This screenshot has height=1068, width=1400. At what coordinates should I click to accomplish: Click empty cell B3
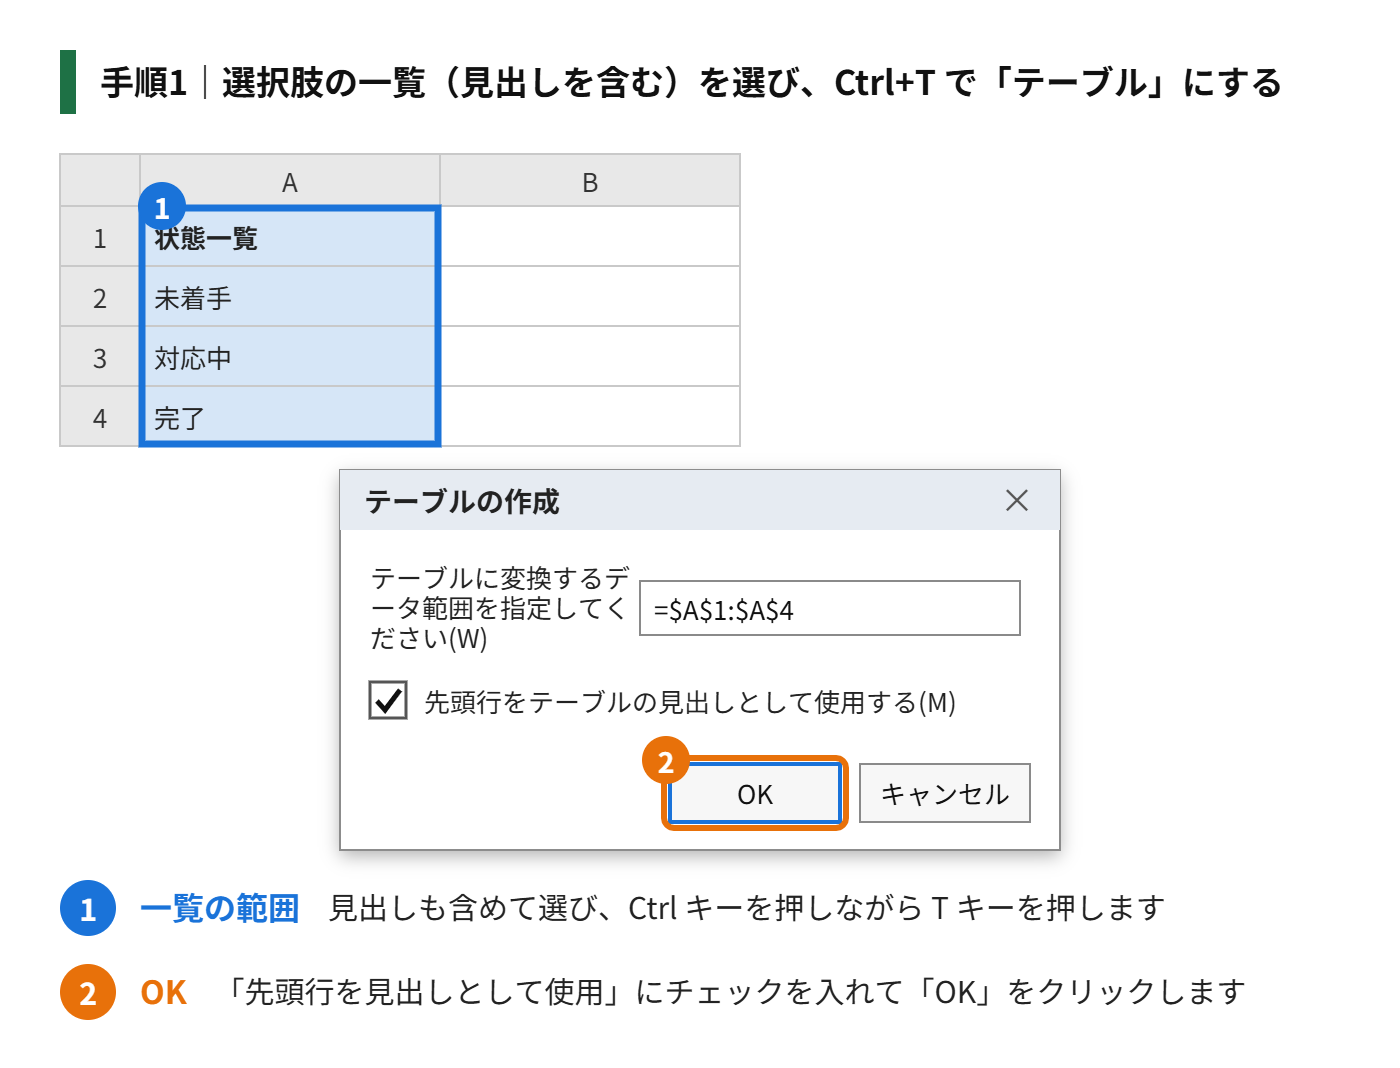pyautogui.click(x=590, y=357)
